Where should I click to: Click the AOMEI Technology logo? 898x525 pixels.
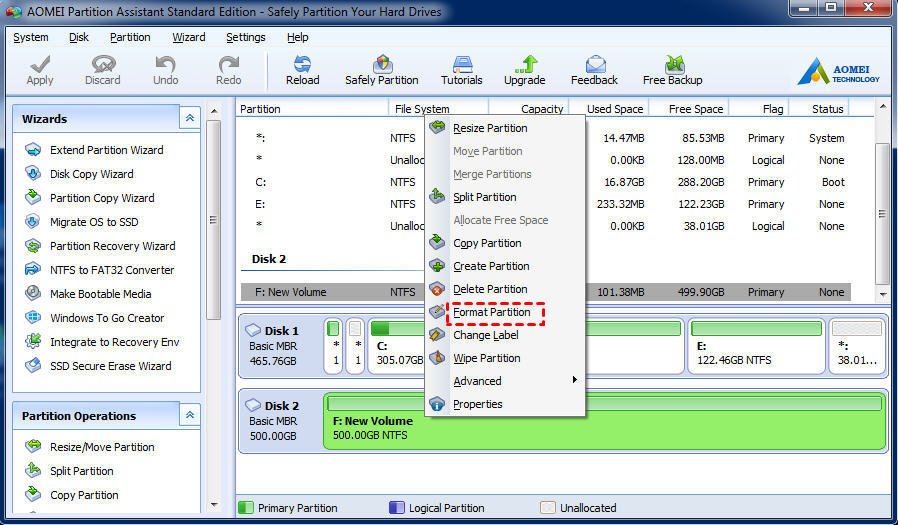point(838,72)
